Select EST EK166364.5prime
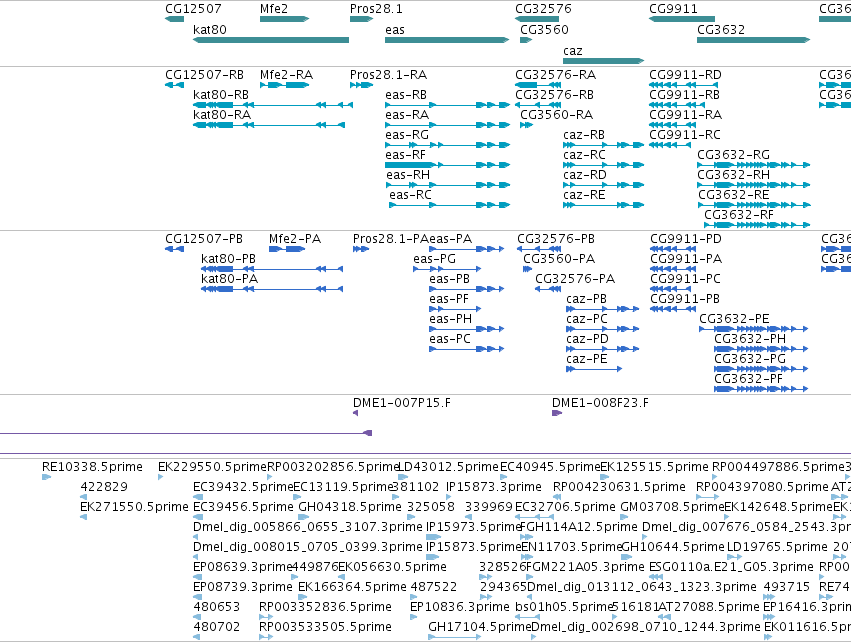 pos(352,587)
